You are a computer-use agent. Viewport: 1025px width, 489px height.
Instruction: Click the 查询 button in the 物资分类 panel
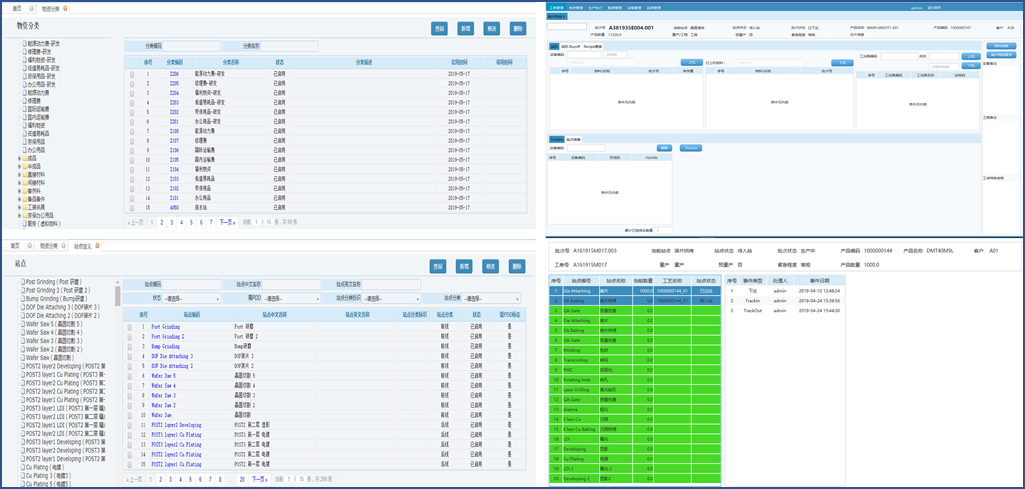[439, 29]
